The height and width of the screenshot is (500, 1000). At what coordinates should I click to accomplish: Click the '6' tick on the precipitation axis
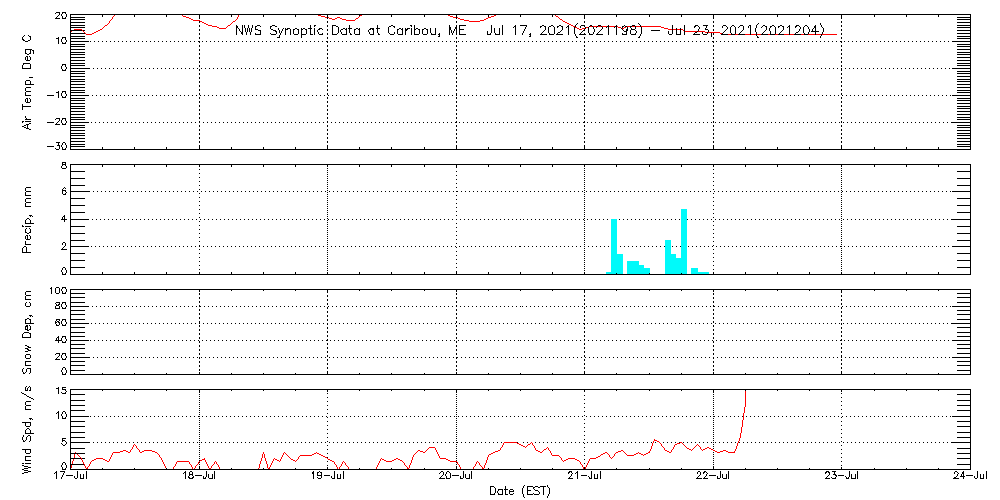pos(64,191)
